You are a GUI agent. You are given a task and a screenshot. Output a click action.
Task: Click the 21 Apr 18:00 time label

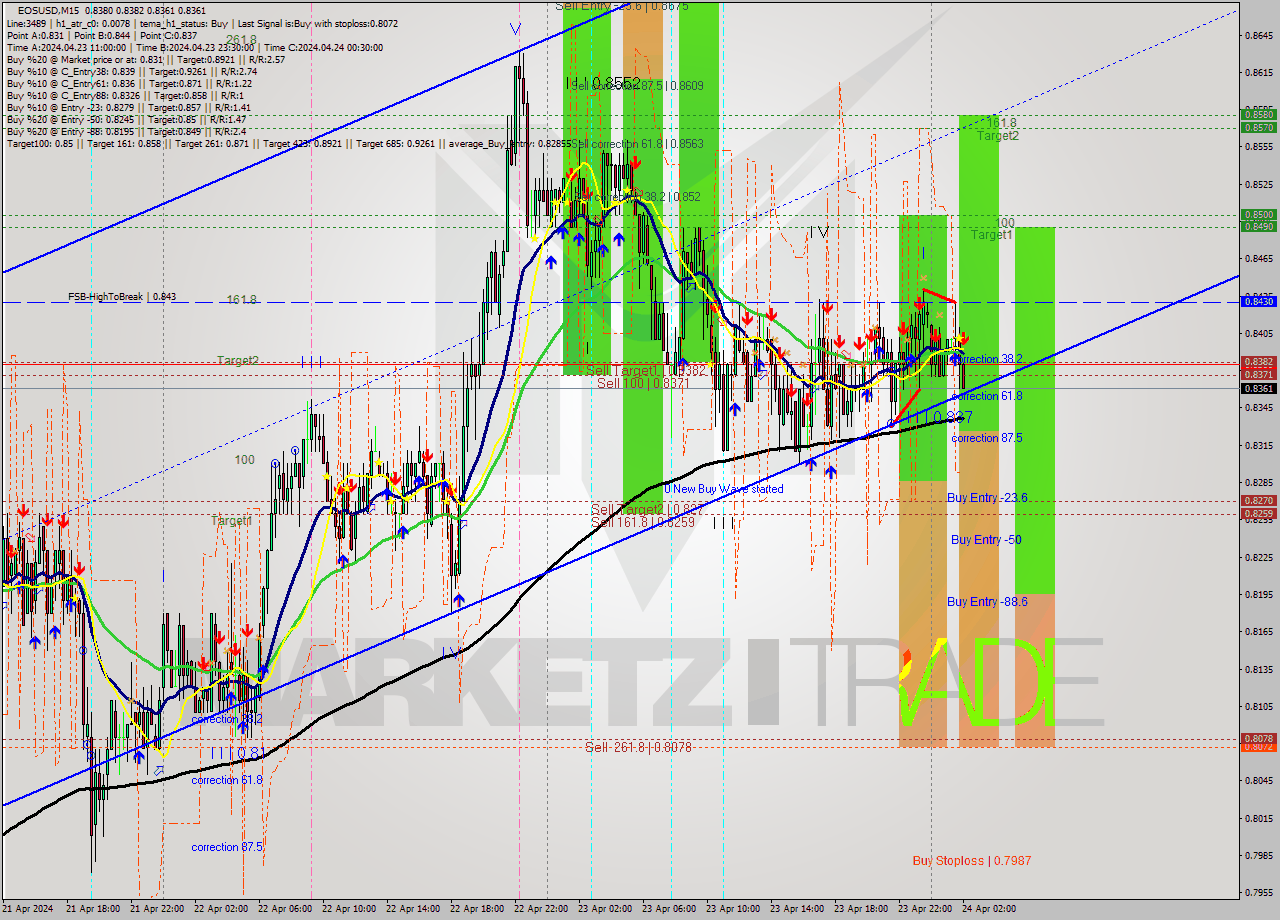point(93,909)
